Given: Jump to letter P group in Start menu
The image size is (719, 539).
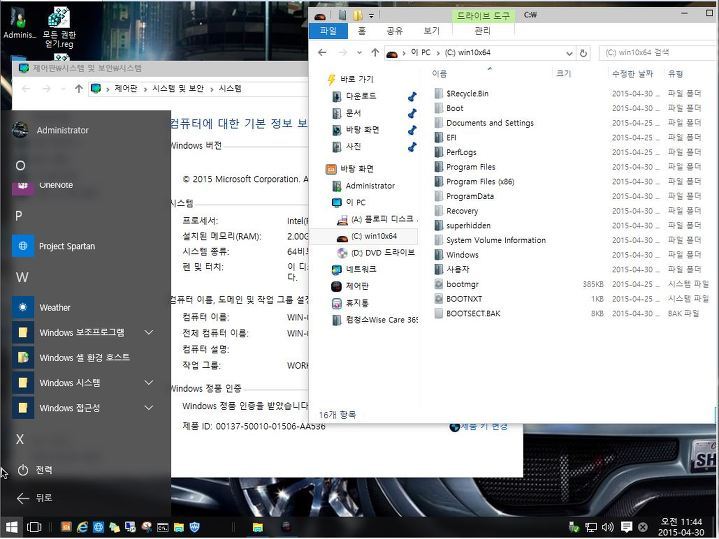Looking at the screenshot, I should tap(19, 216).
